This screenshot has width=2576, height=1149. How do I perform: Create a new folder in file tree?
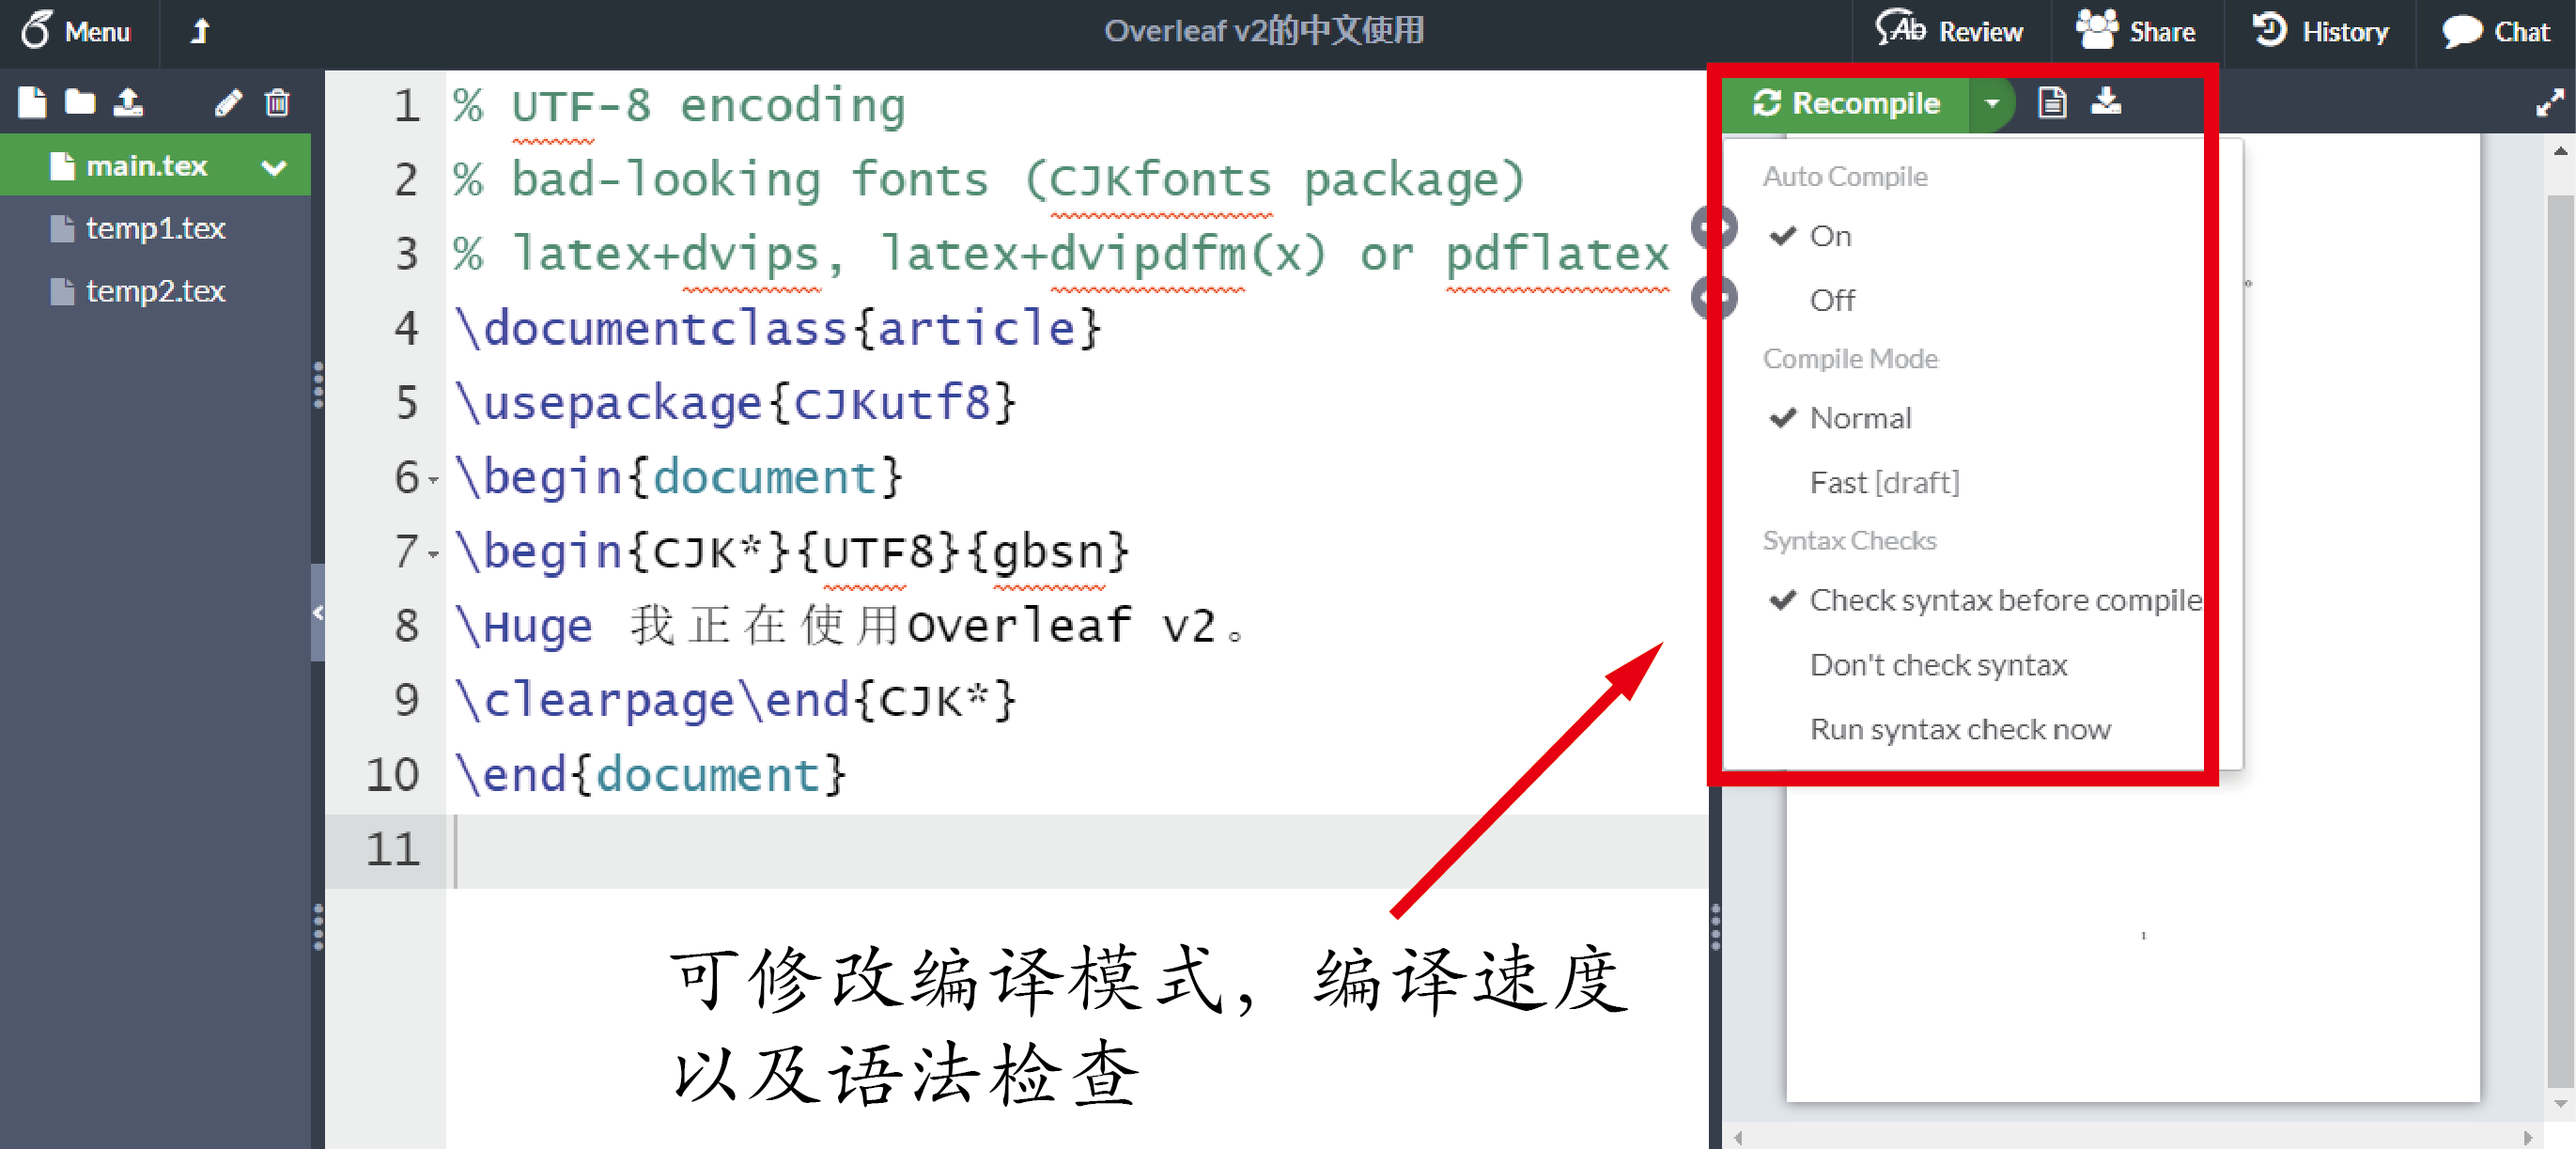pos(80,102)
